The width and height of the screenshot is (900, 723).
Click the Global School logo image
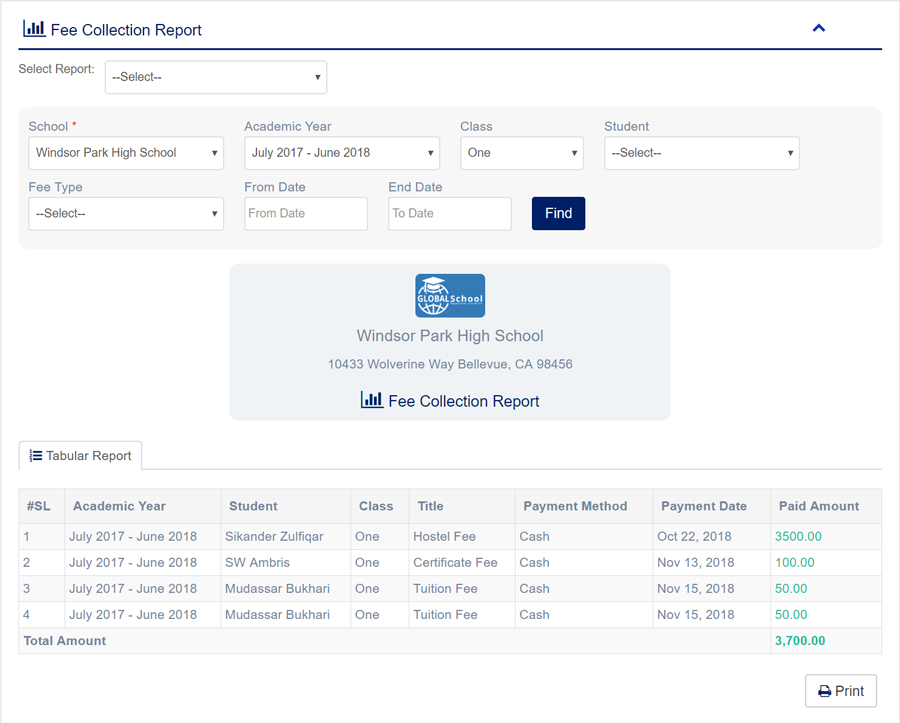pyautogui.click(x=450, y=296)
